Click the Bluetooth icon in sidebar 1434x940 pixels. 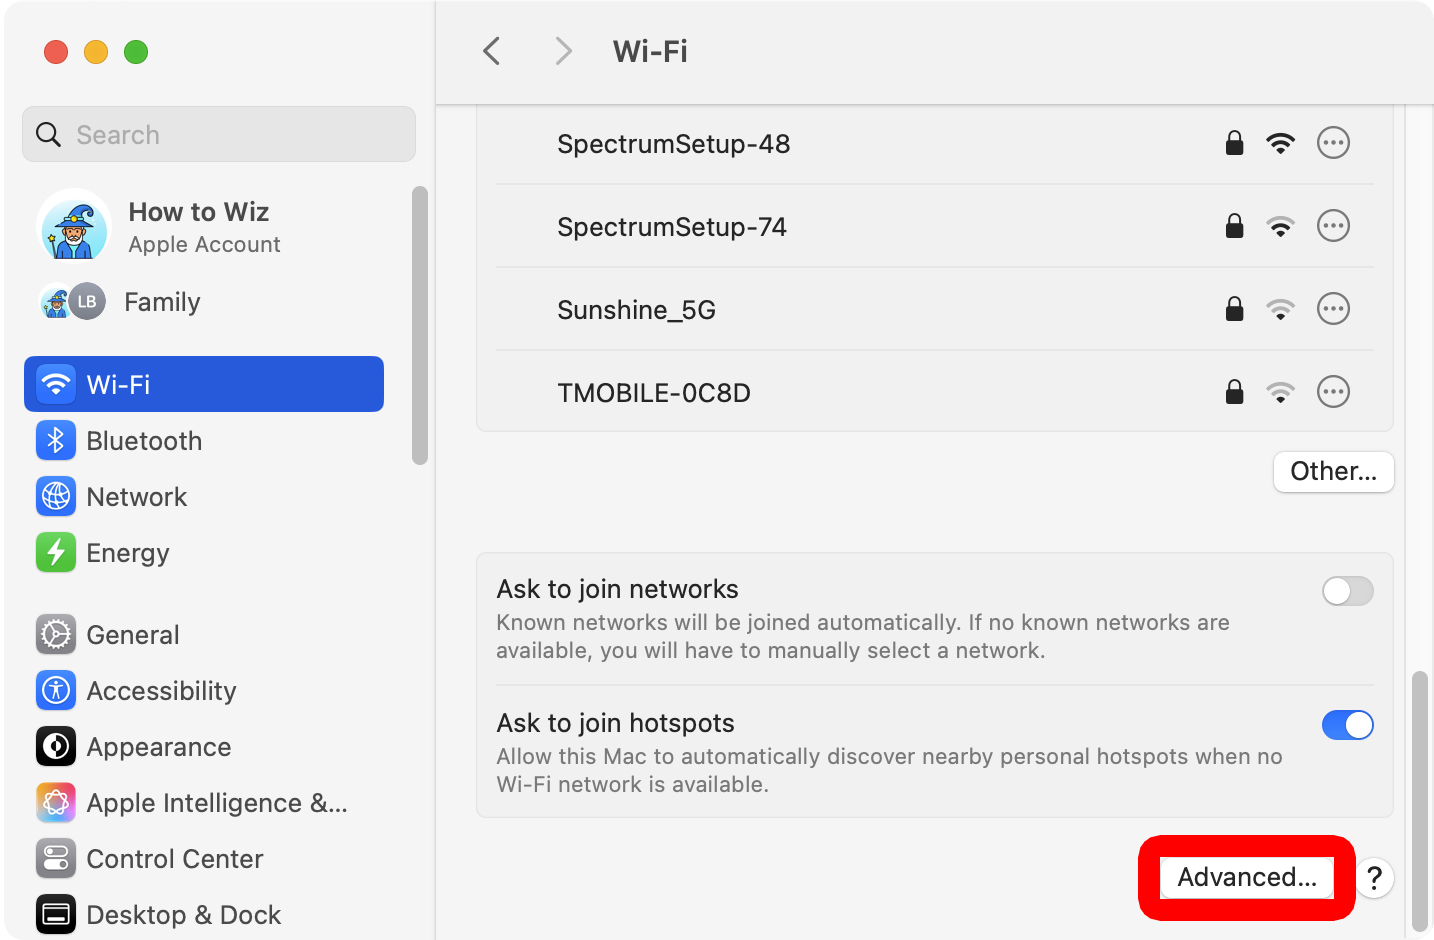(x=56, y=441)
